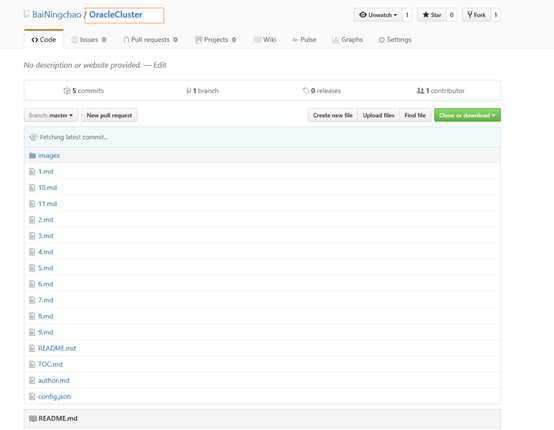Fork the OracleCluster repository
The height and width of the screenshot is (430, 554).
(x=476, y=15)
